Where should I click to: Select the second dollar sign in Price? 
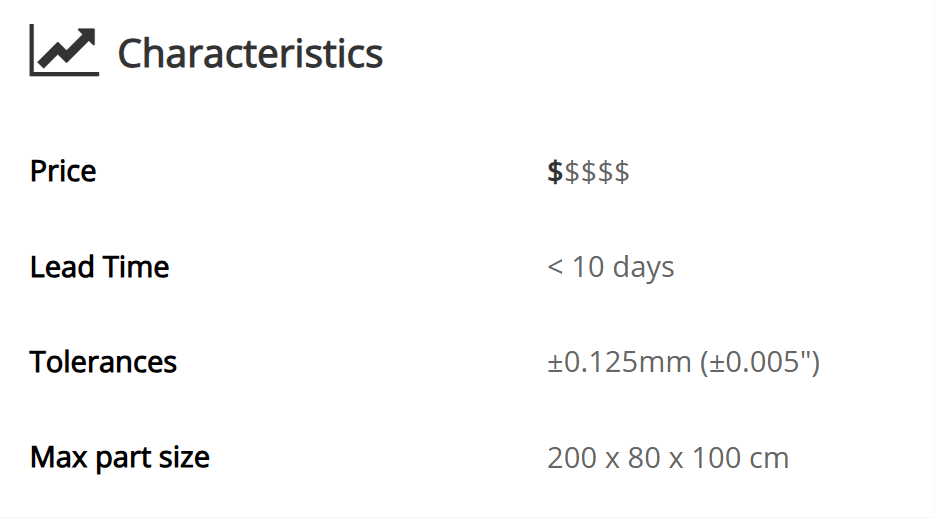click(x=572, y=172)
